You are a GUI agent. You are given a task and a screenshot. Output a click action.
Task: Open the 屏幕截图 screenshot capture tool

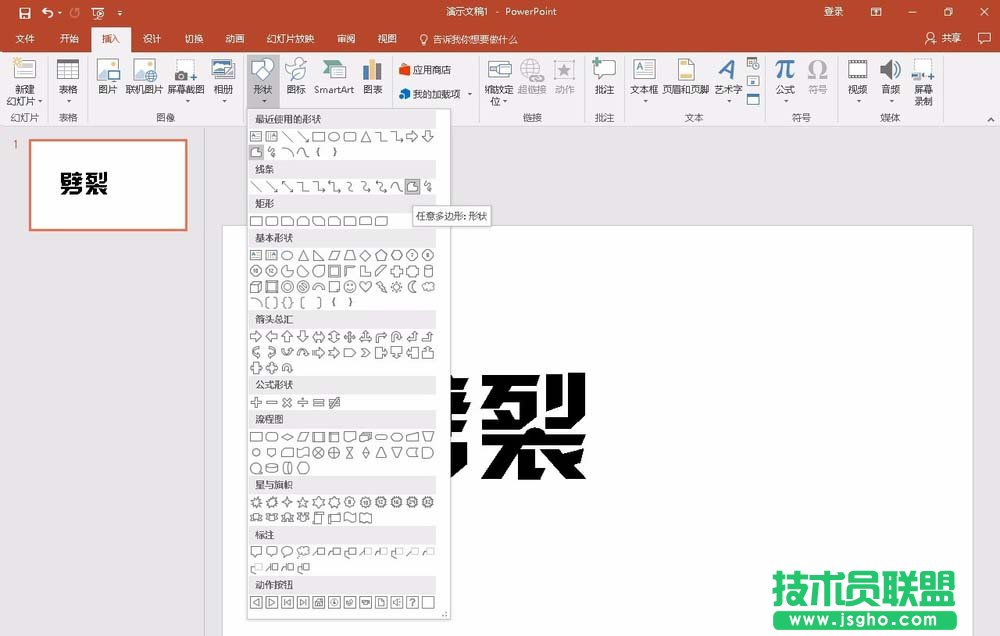186,77
